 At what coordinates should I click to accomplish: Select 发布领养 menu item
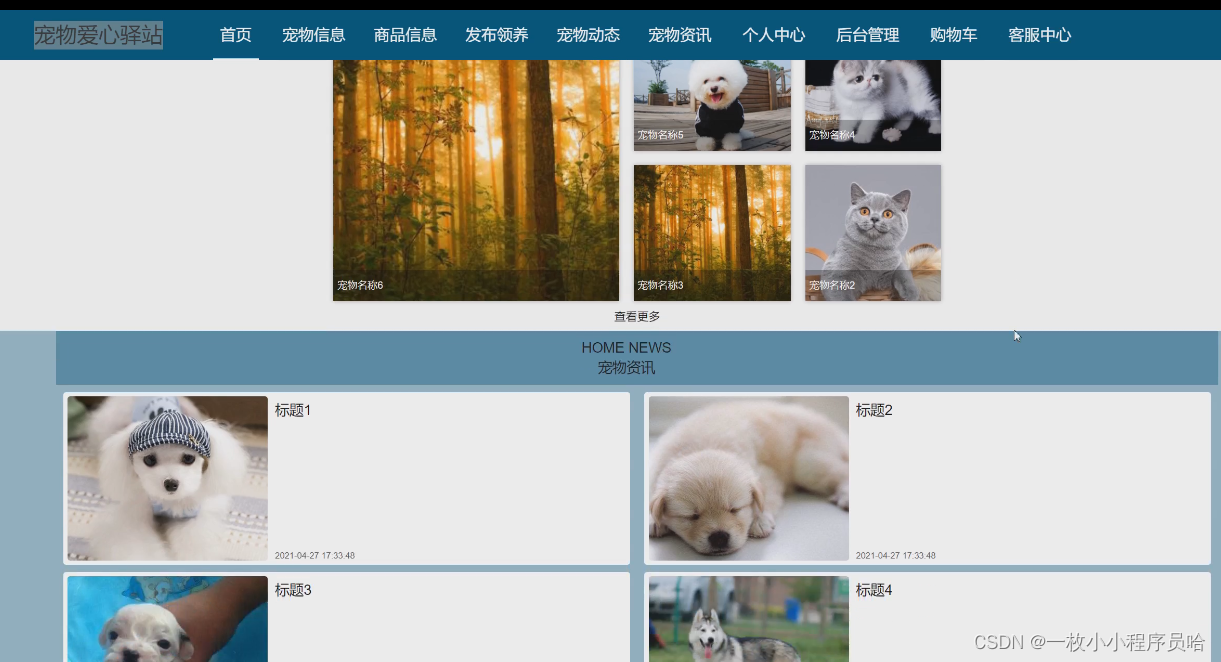pyautogui.click(x=497, y=35)
